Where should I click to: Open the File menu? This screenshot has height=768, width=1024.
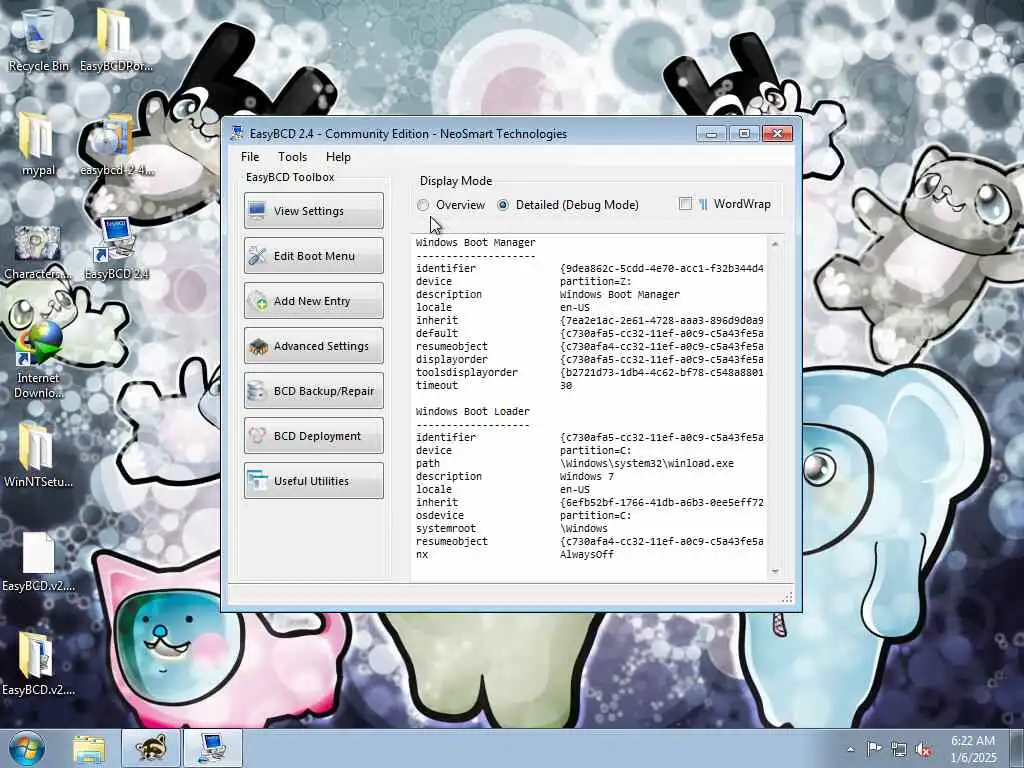pos(249,157)
